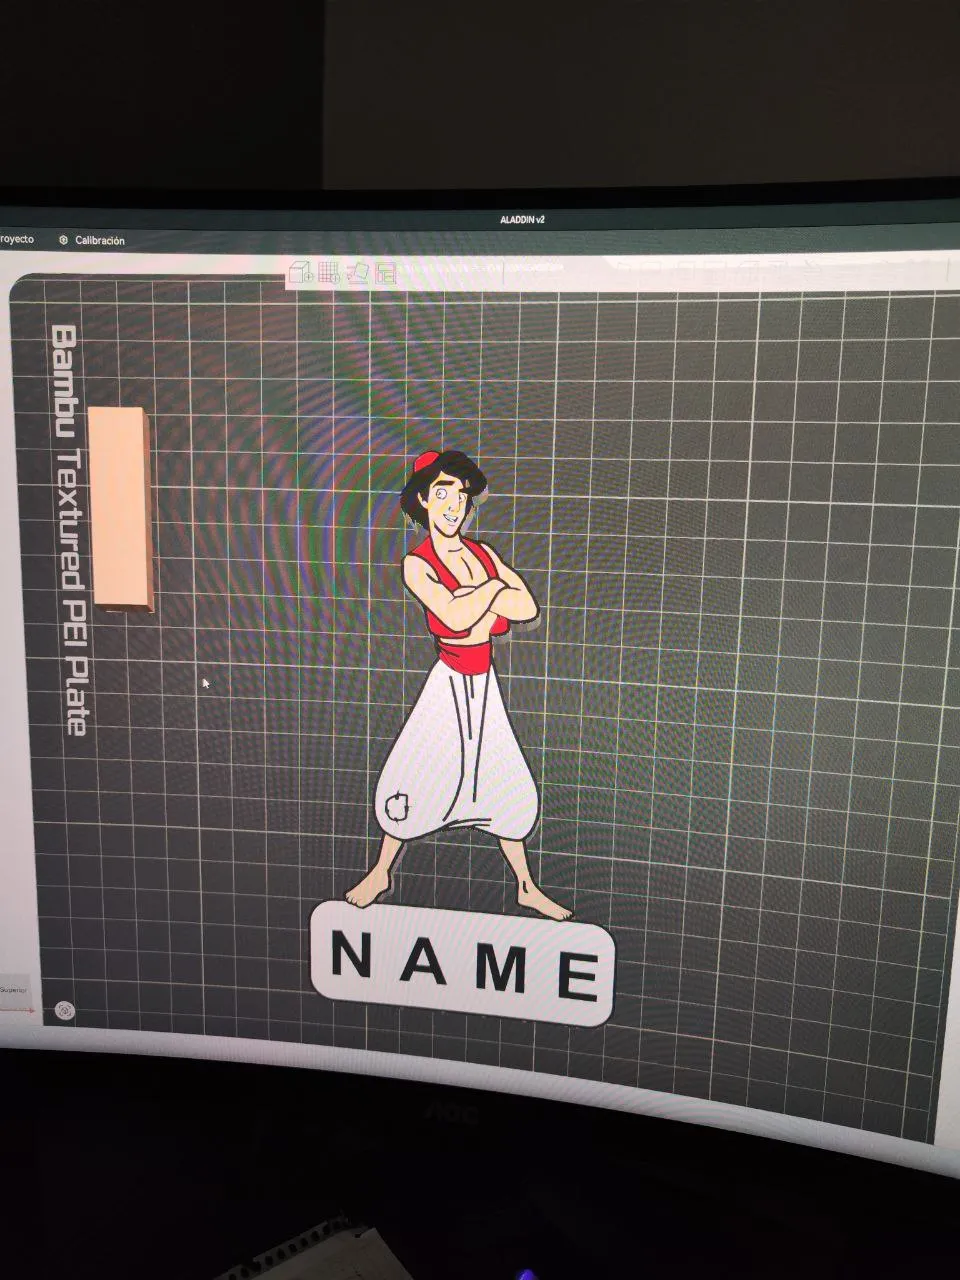Select the Aladdin figure model
The image size is (960, 1280).
tap(460, 685)
